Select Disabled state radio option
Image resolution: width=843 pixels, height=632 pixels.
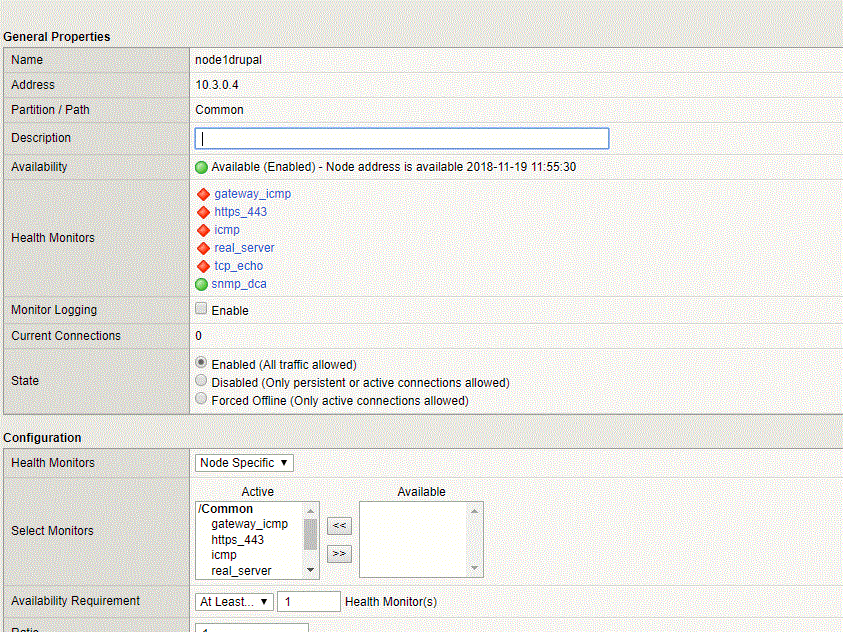[x=202, y=381]
